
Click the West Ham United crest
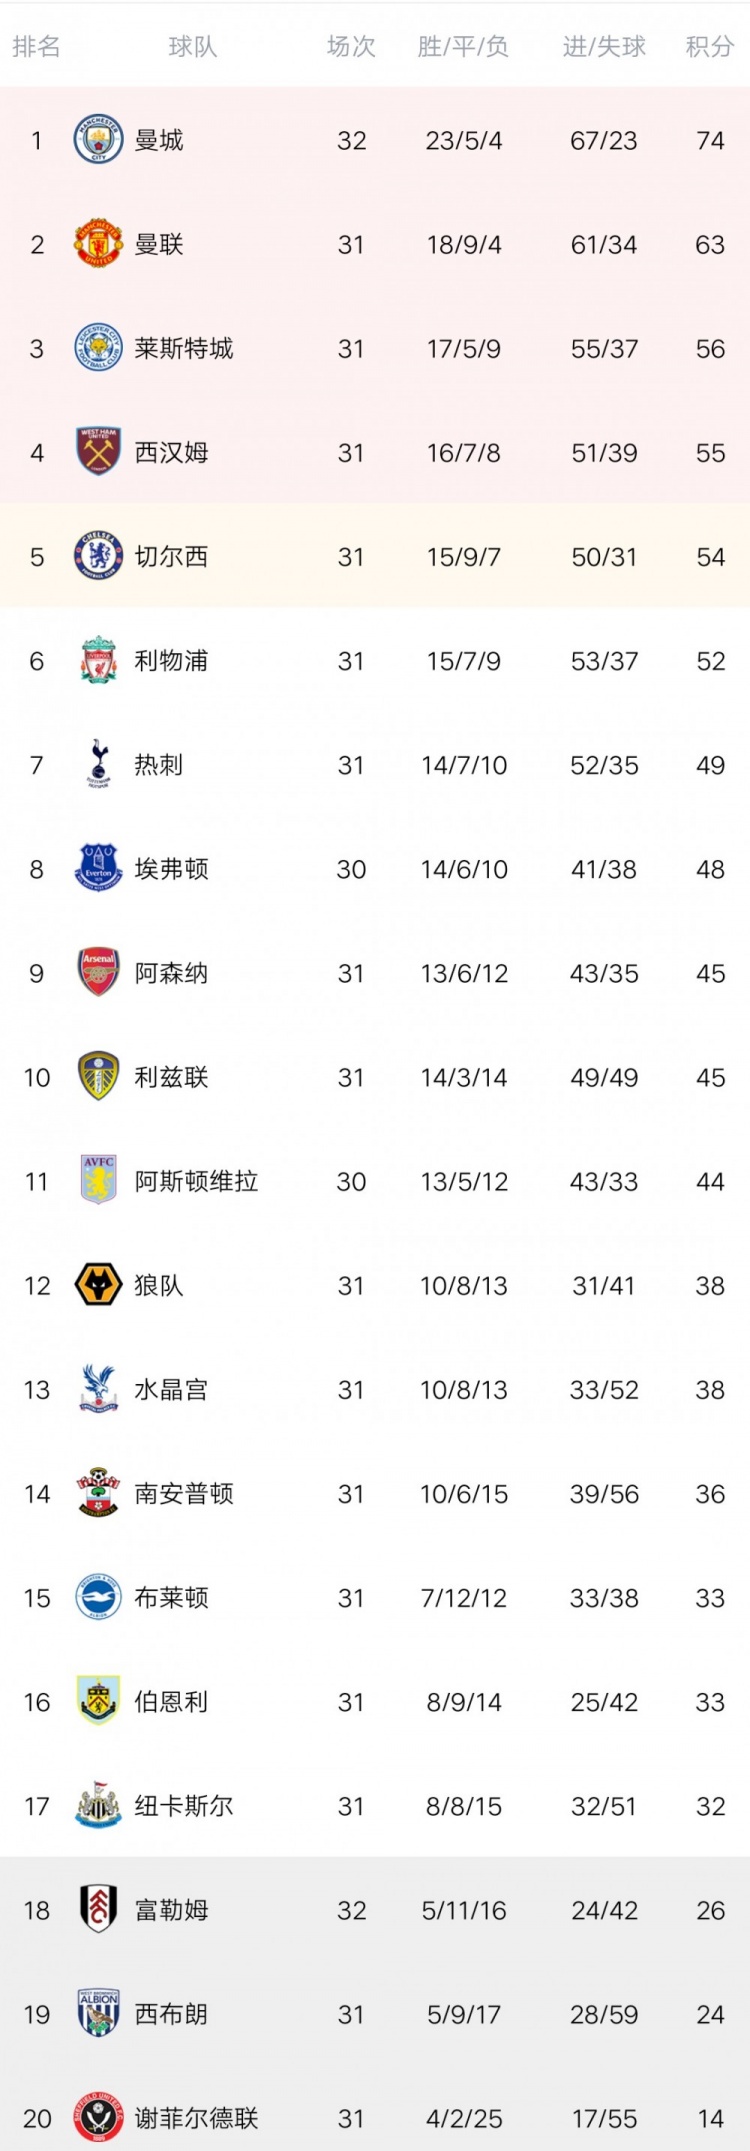pyautogui.click(x=98, y=452)
